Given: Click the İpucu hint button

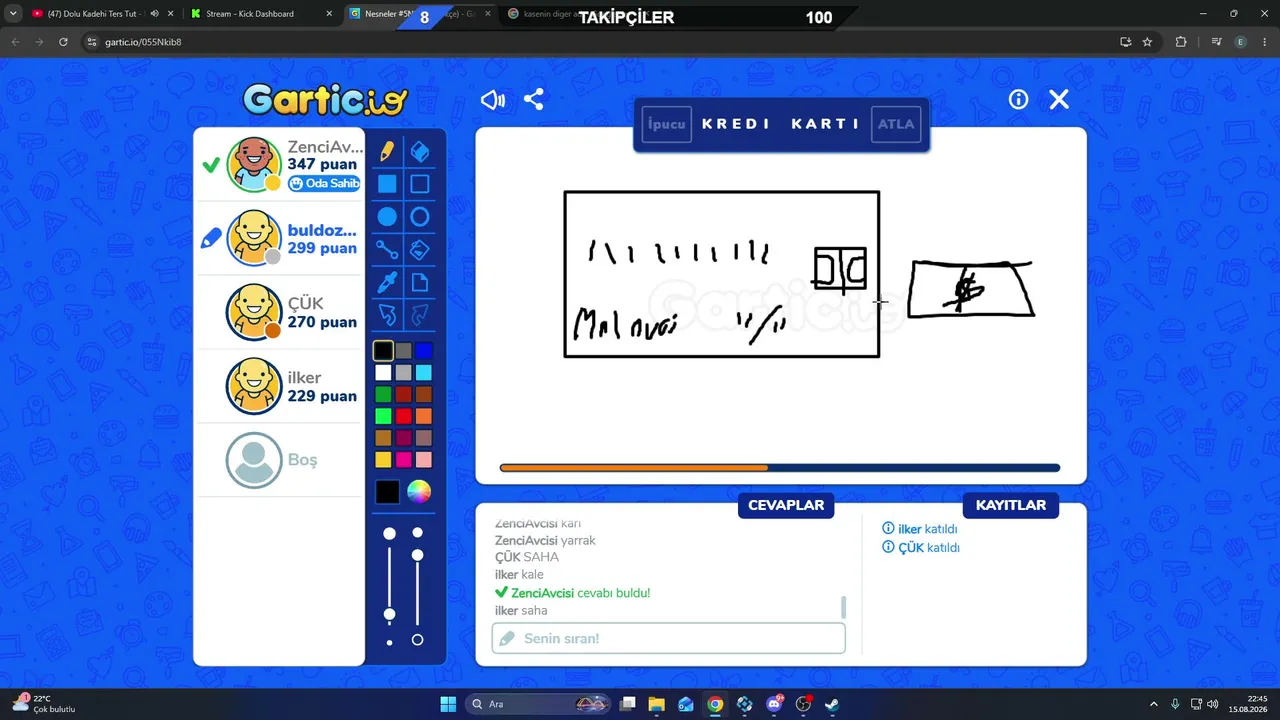Looking at the screenshot, I should 666,124.
